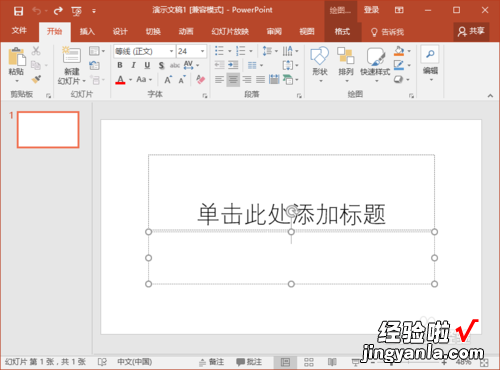Click the distributed alignment icon

[274, 80]
